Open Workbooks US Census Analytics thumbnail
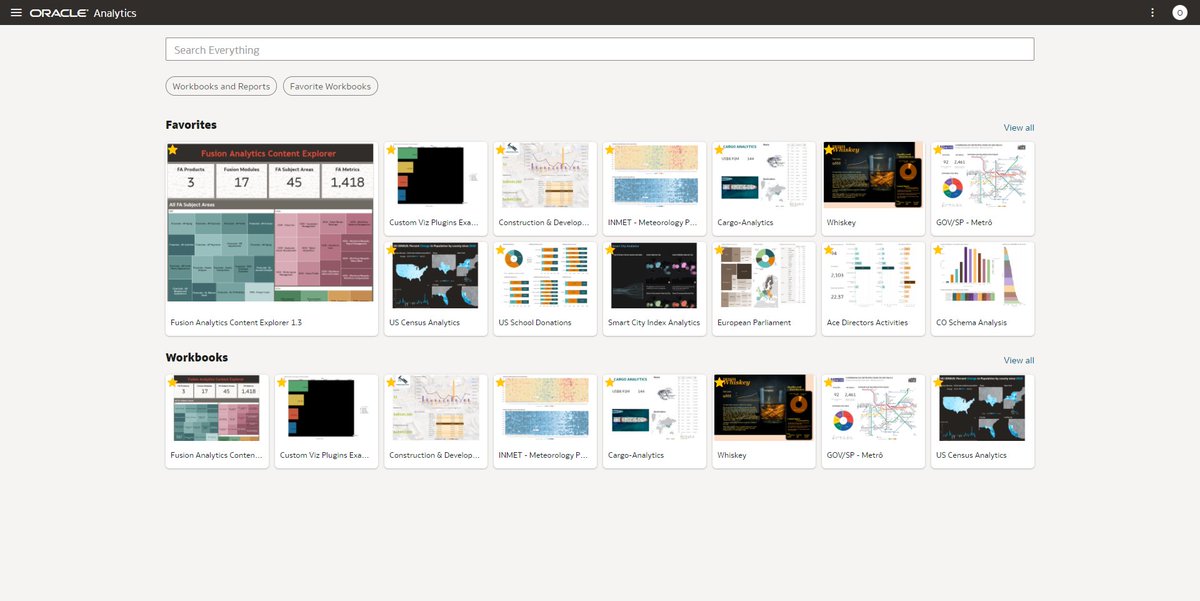Screen dimensions: 1200x601 (983, 407)
